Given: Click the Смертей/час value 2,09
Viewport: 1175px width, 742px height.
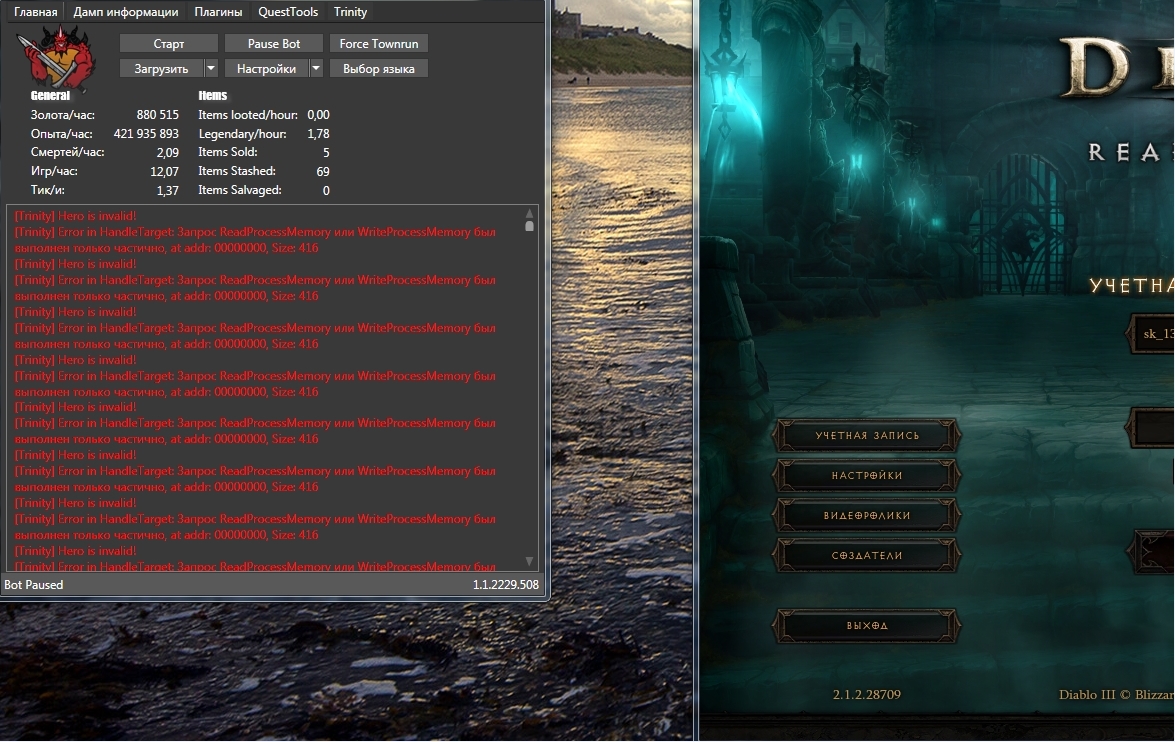Looking at the screenshot, I should click(x=168, y=152).
